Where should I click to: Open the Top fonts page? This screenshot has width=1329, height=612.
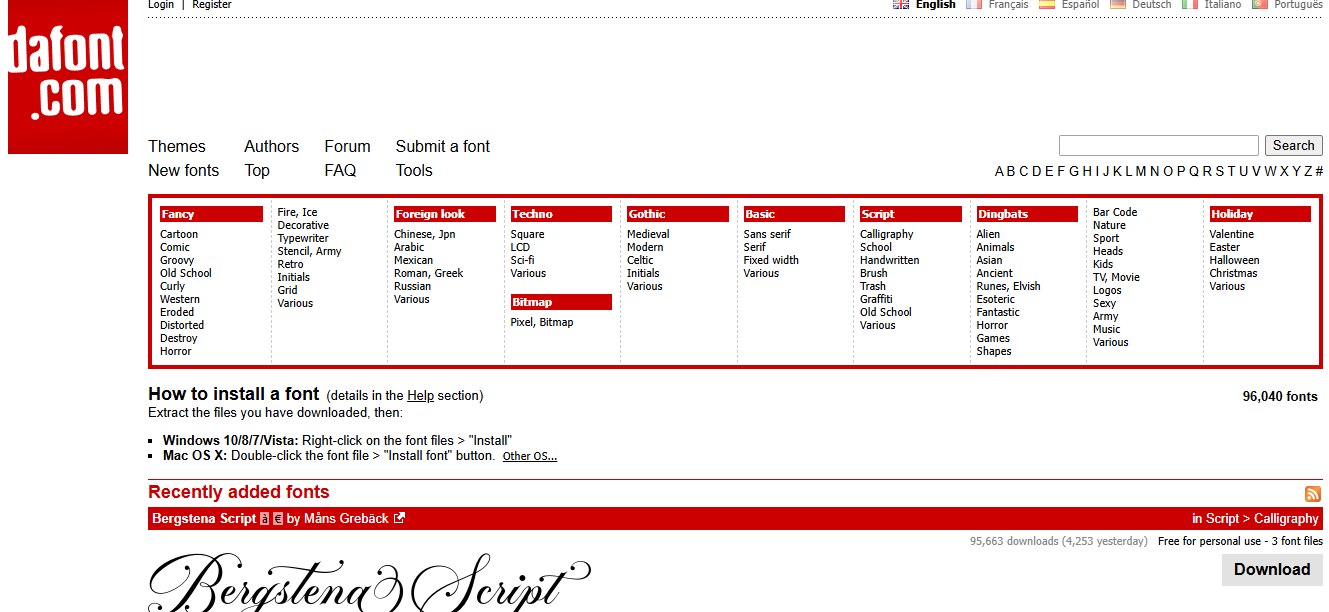click(257, 170)
